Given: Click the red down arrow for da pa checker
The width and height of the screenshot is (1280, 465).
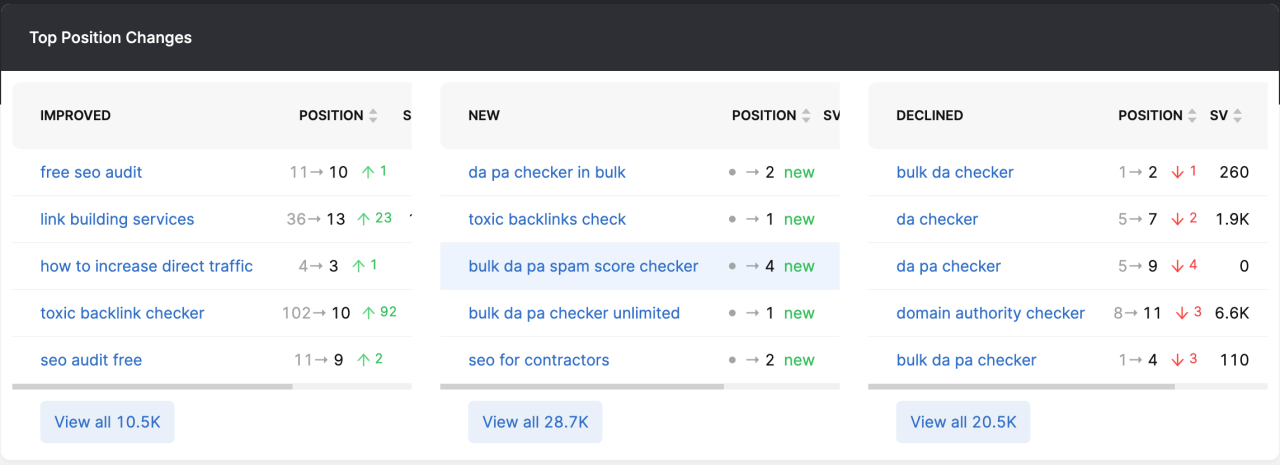Looking at the screenshot, I should click(1177, 267).
